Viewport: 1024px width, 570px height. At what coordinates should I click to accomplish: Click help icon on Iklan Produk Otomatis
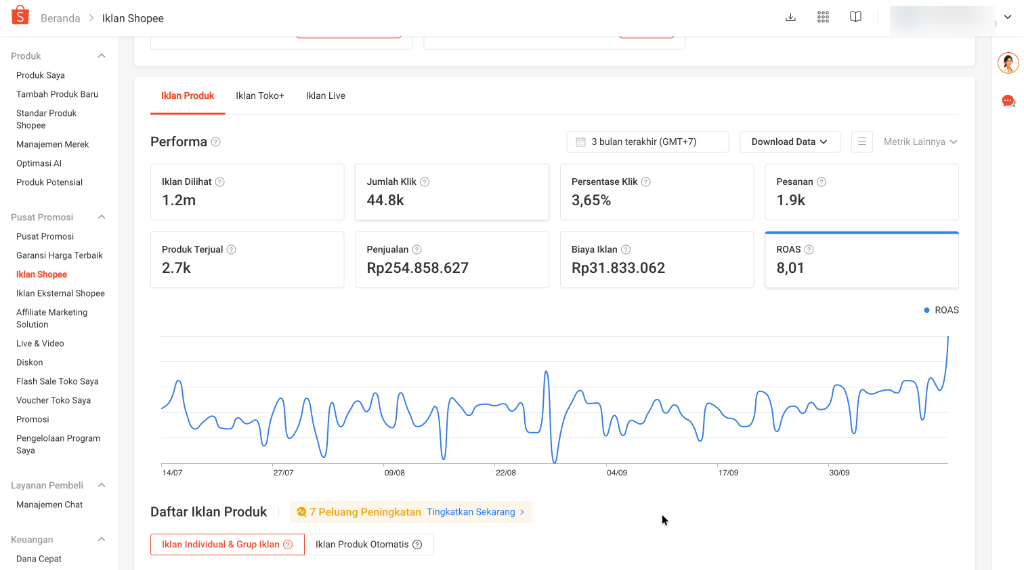(x=417, y=545)
